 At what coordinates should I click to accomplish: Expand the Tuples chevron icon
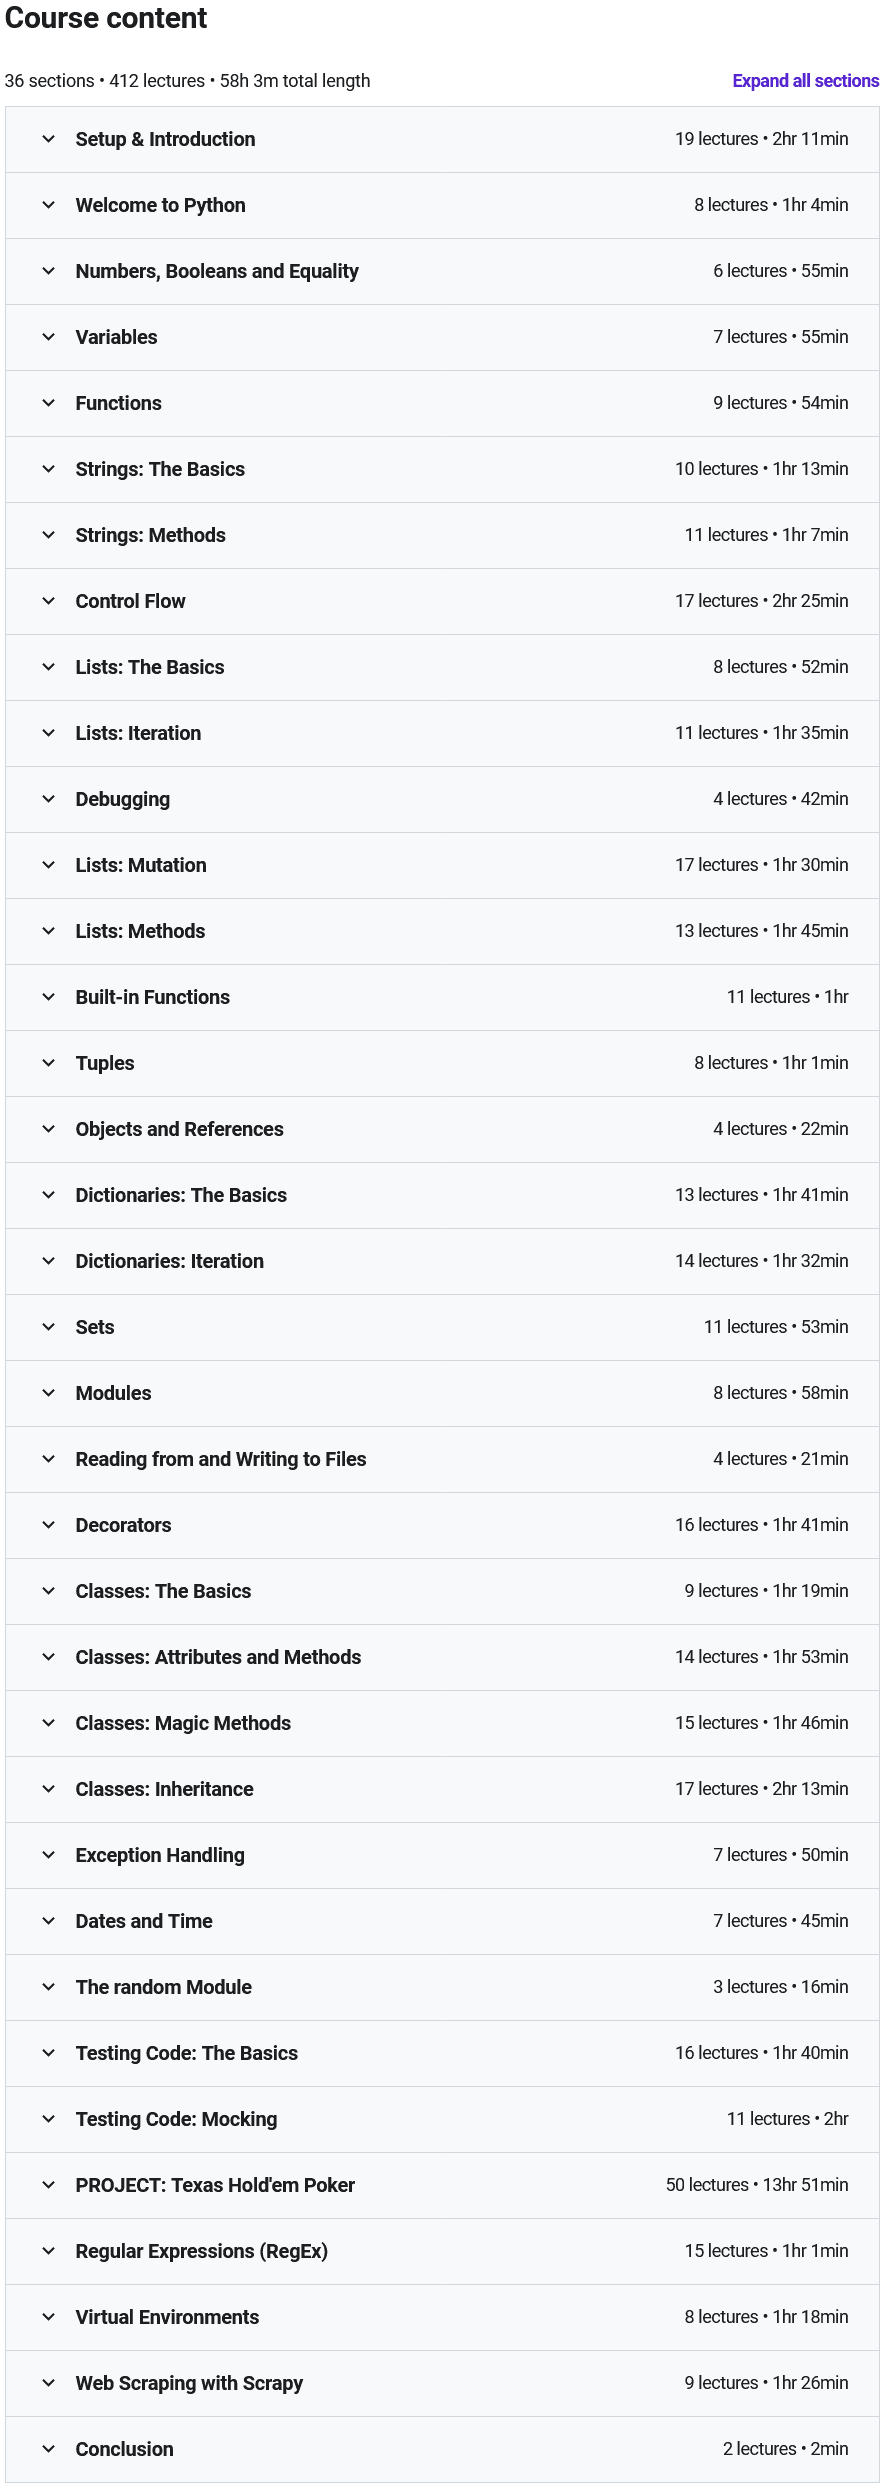coord(48,1063)
